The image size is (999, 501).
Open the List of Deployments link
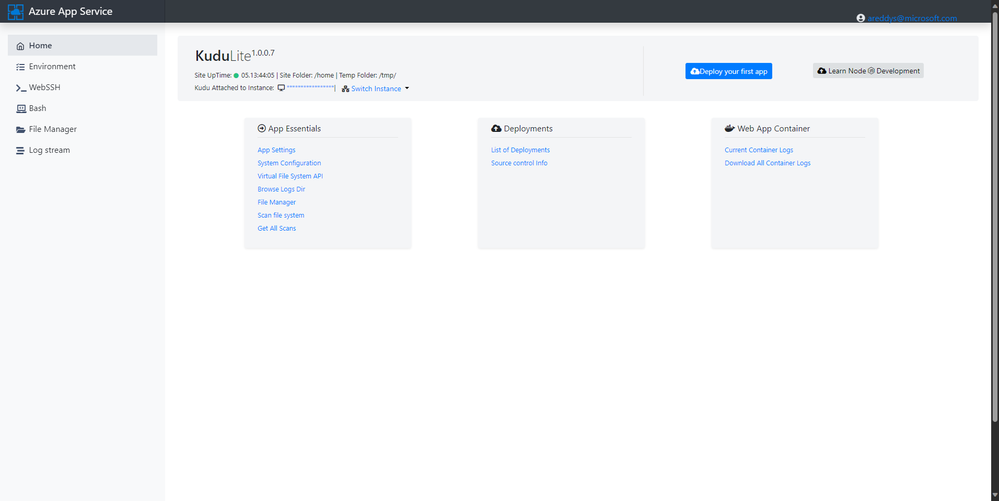click(521, 150)
